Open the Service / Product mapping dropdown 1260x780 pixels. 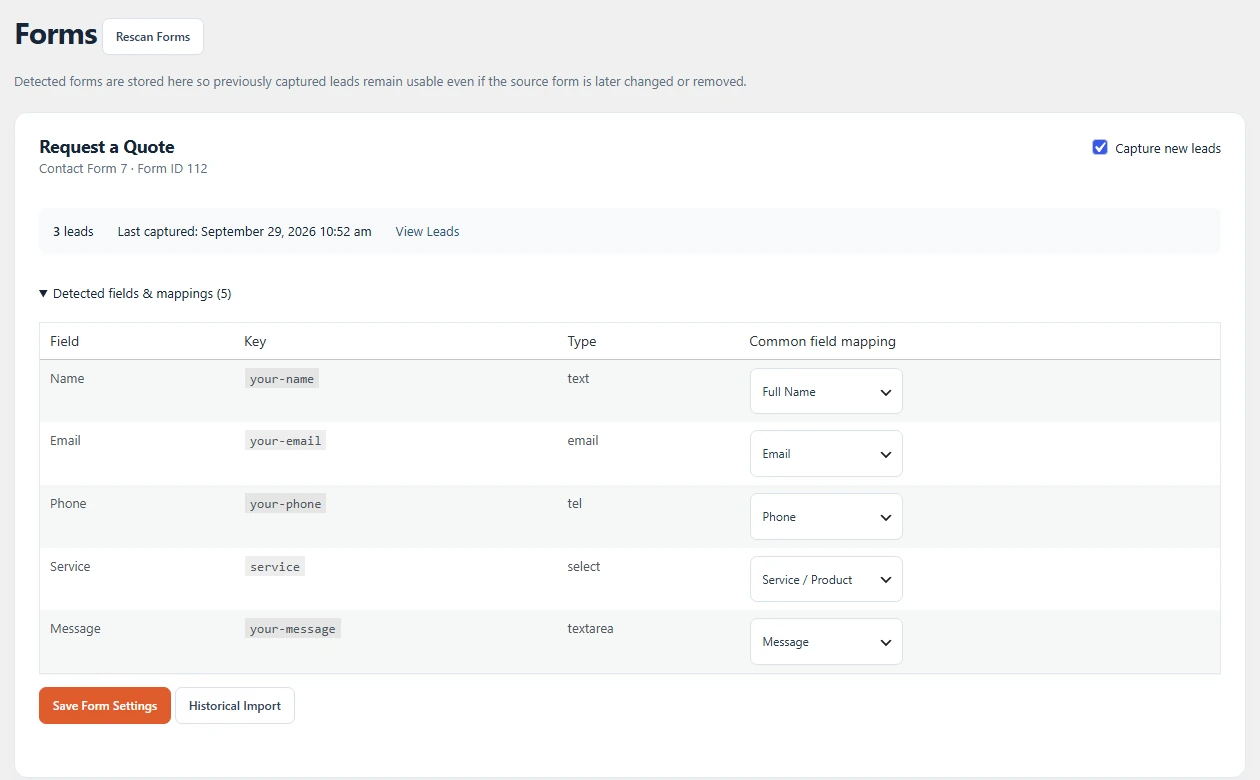pyautogui.click(x=826, y=579)
